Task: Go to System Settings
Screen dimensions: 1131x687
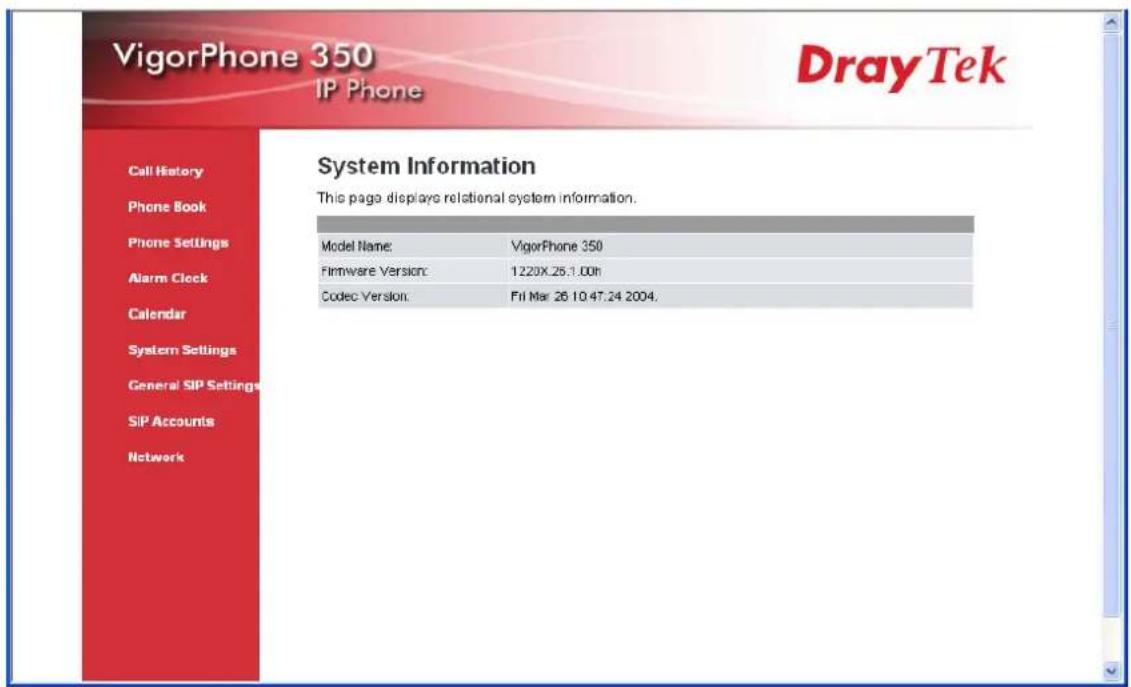Action: coord(182,350)
